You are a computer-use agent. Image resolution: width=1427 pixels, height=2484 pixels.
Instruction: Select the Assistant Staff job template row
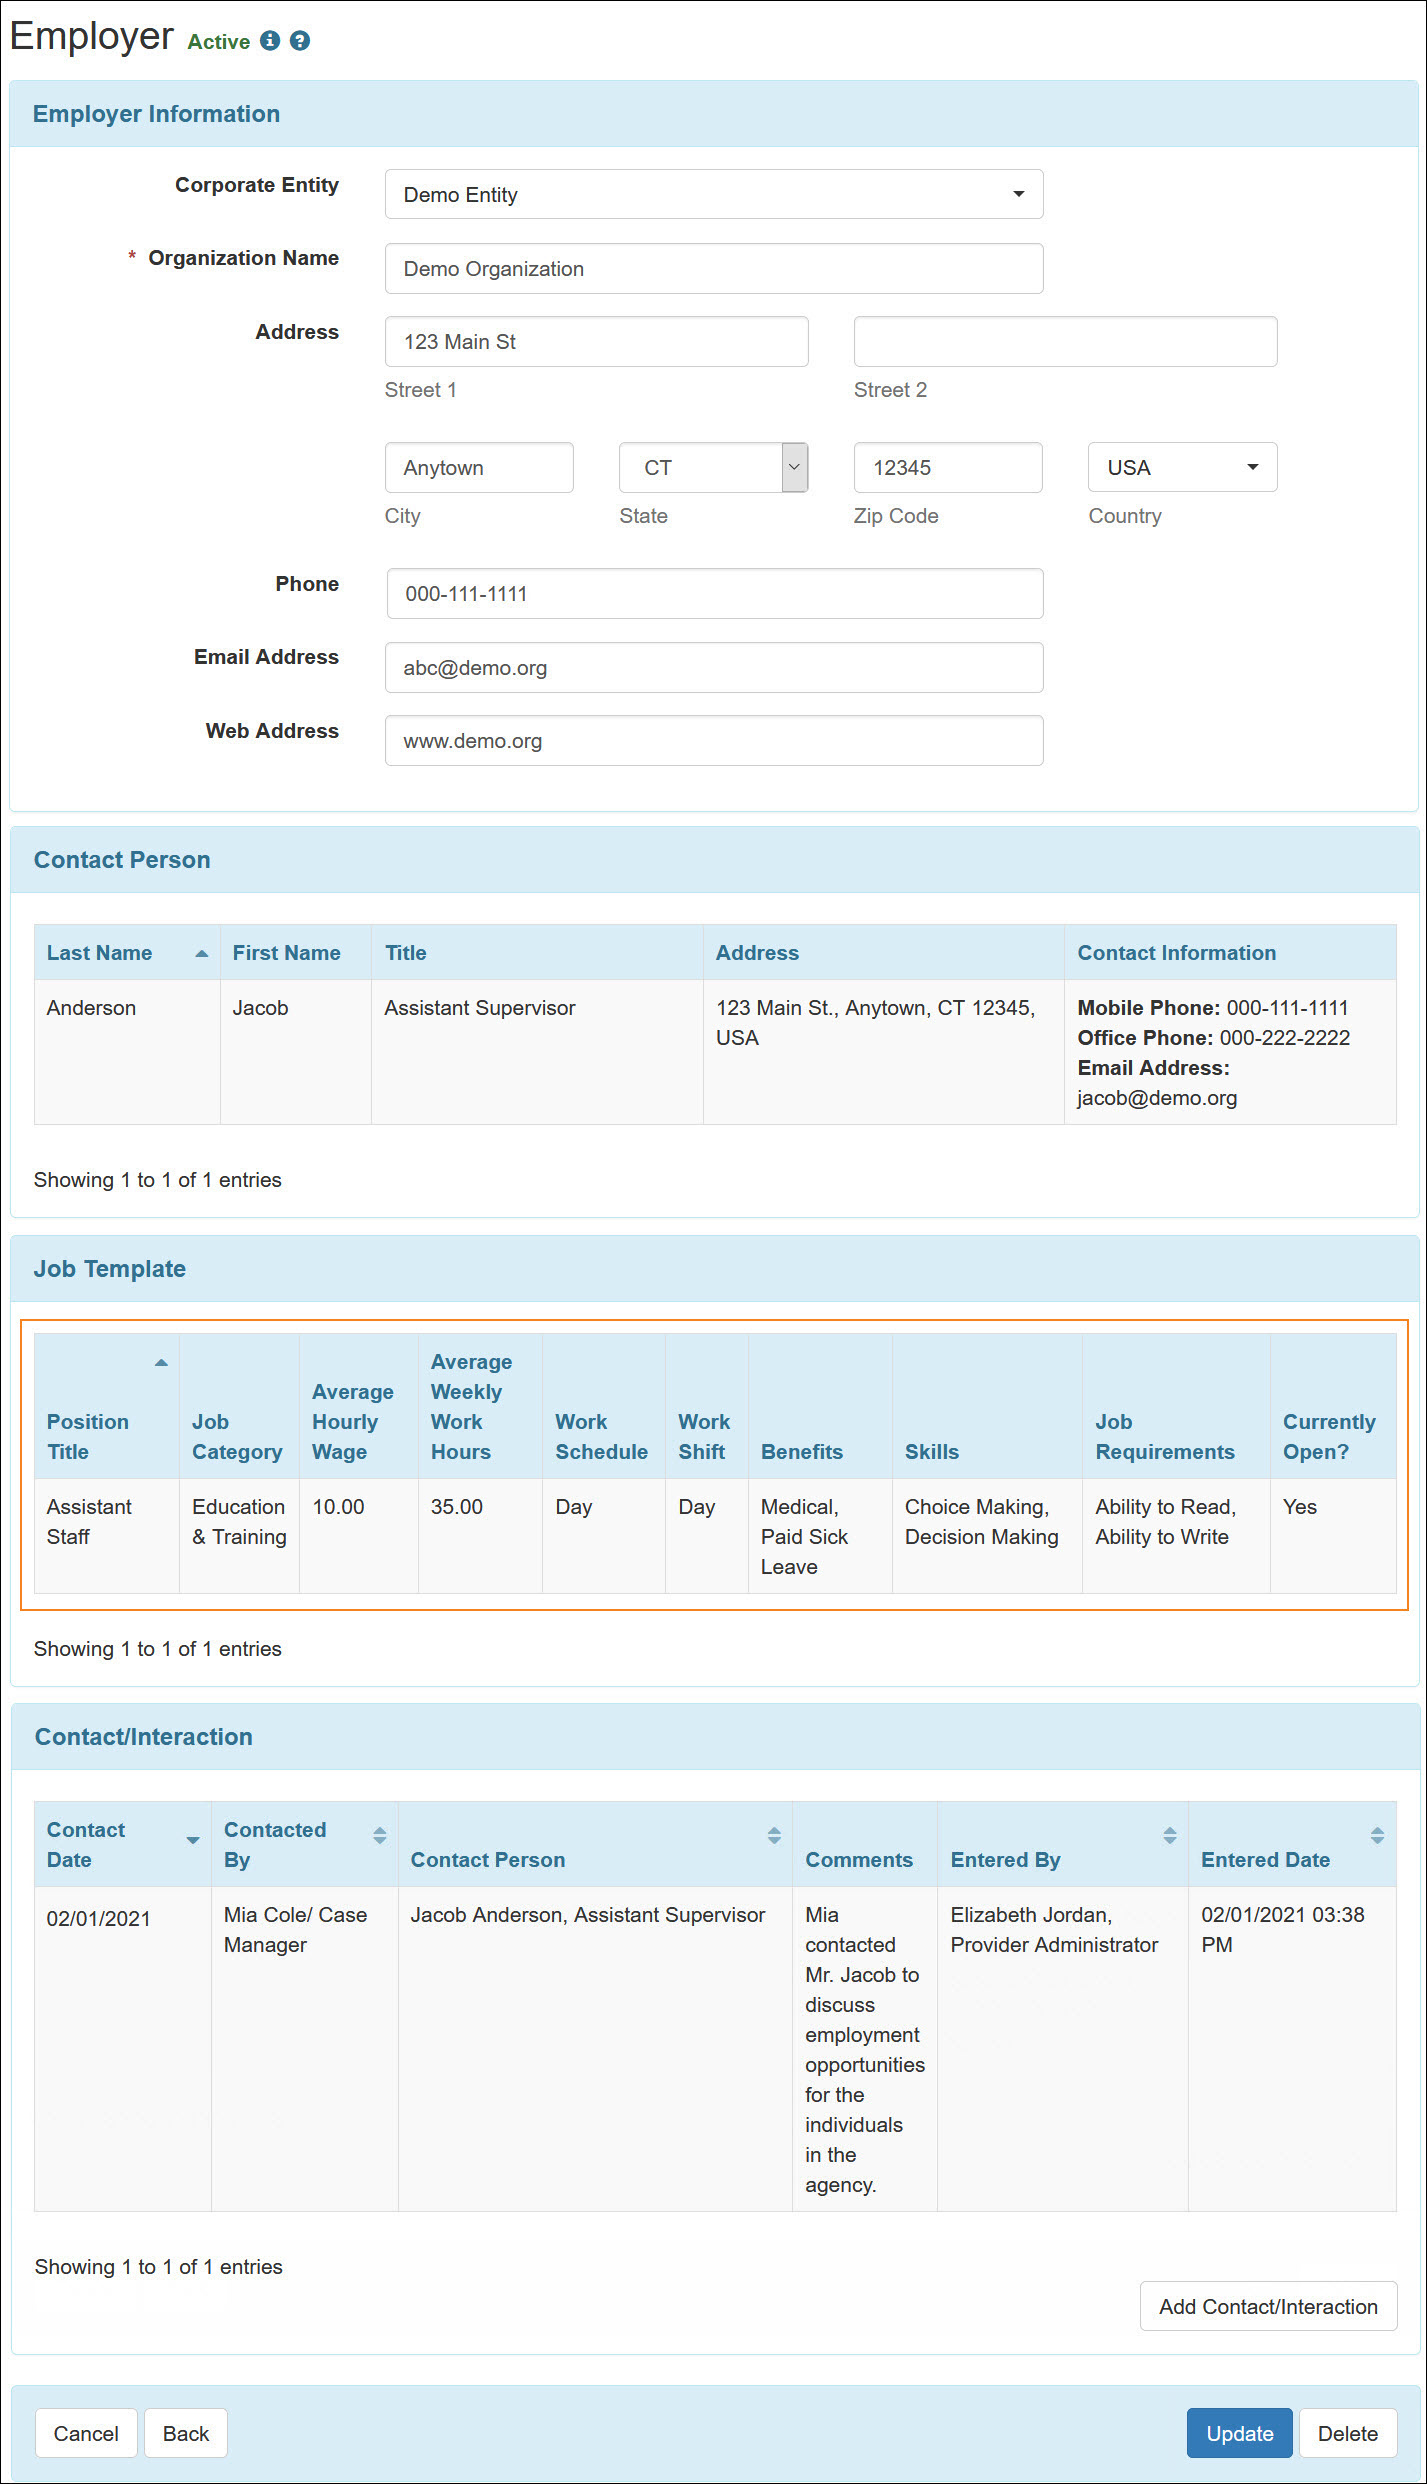pos(89,1521)
